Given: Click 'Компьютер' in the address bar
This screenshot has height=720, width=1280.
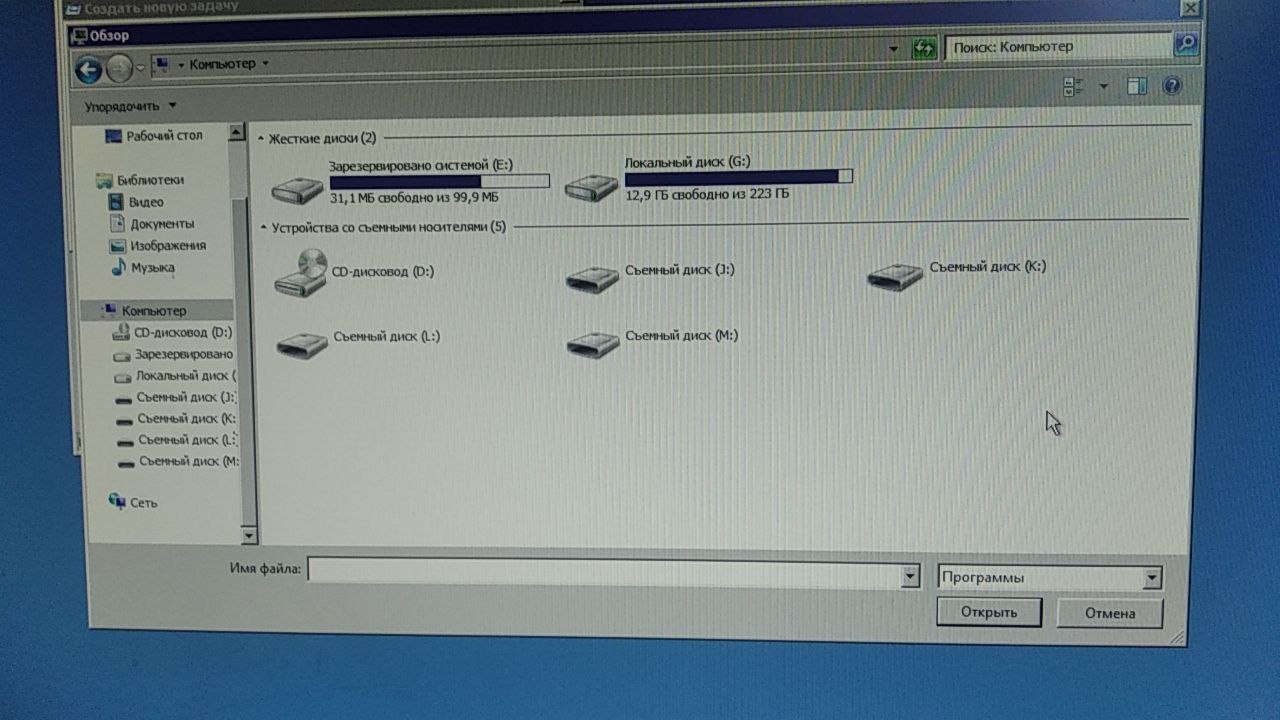Looking at the screenshot, I should [222, 64].
